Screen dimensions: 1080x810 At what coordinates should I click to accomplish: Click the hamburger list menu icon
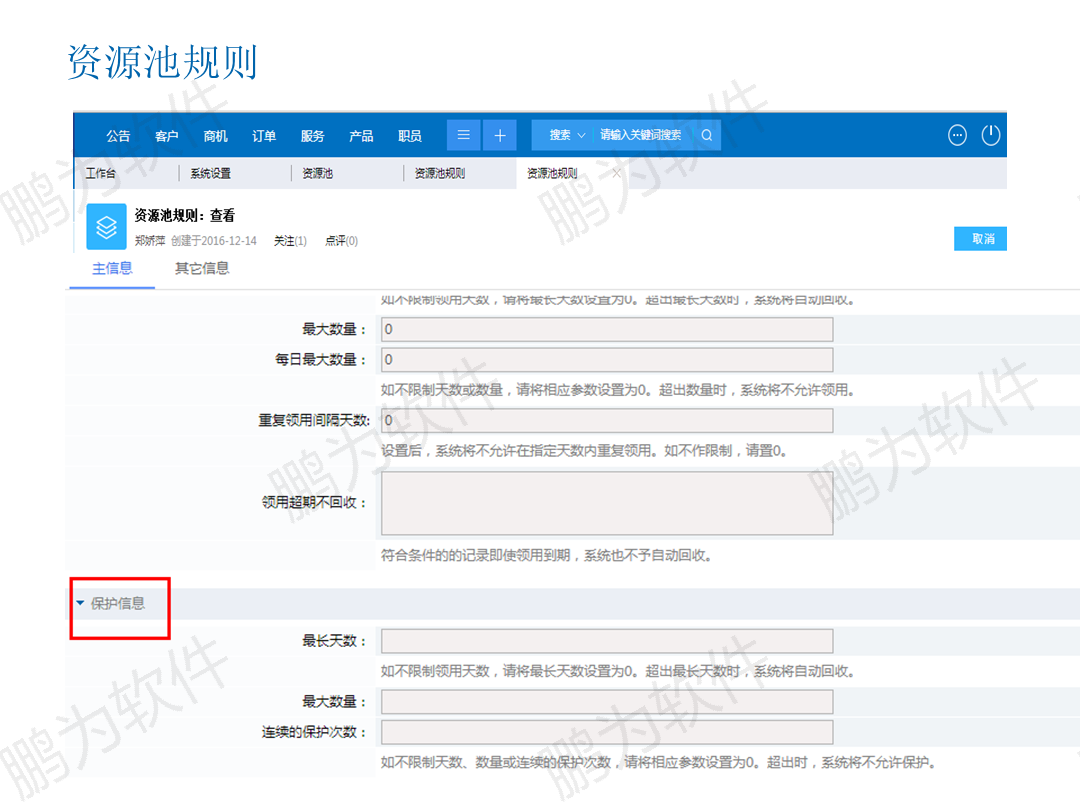464,135
